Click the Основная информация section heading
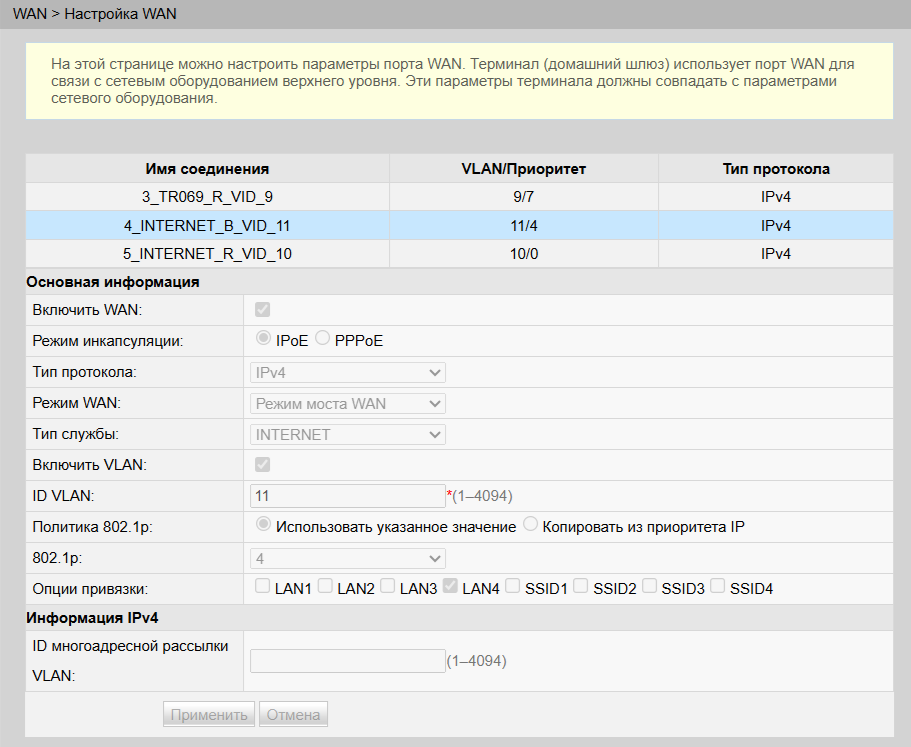 [113, 282]
